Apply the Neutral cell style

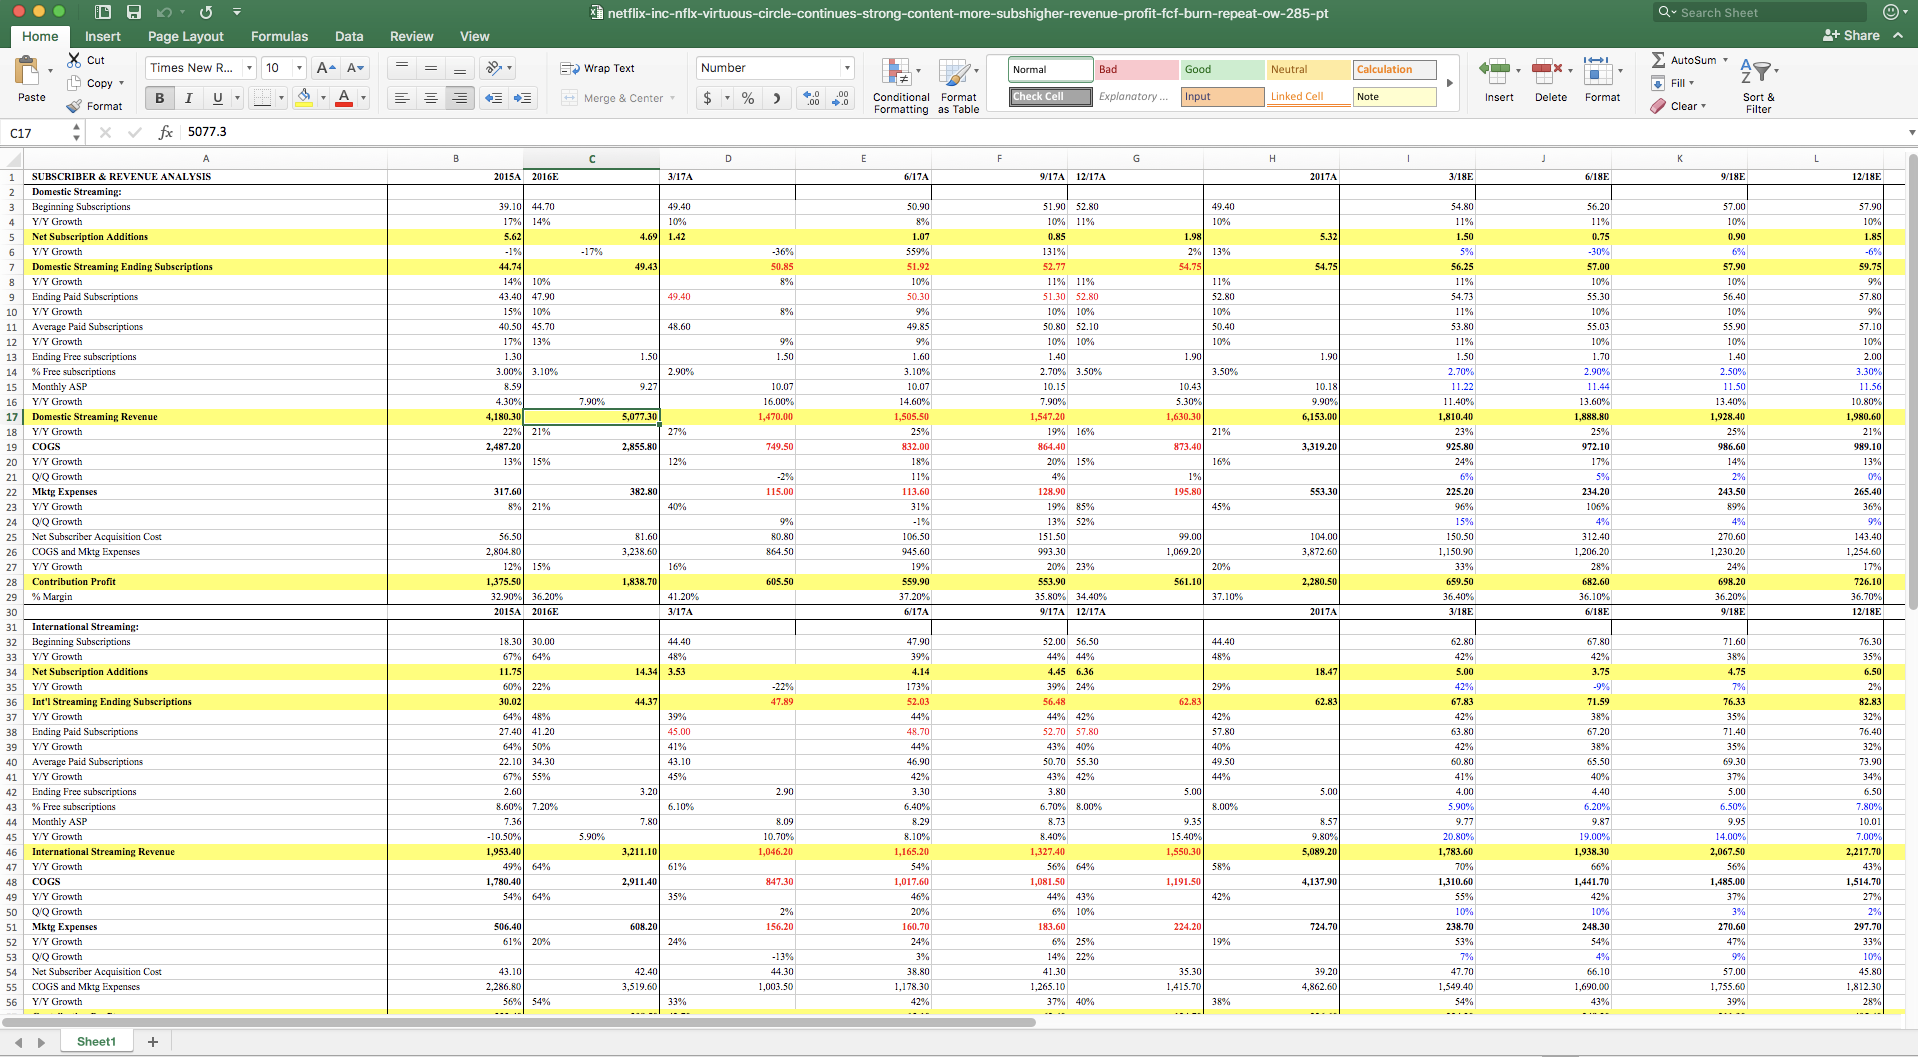[x=1309, y=69]
